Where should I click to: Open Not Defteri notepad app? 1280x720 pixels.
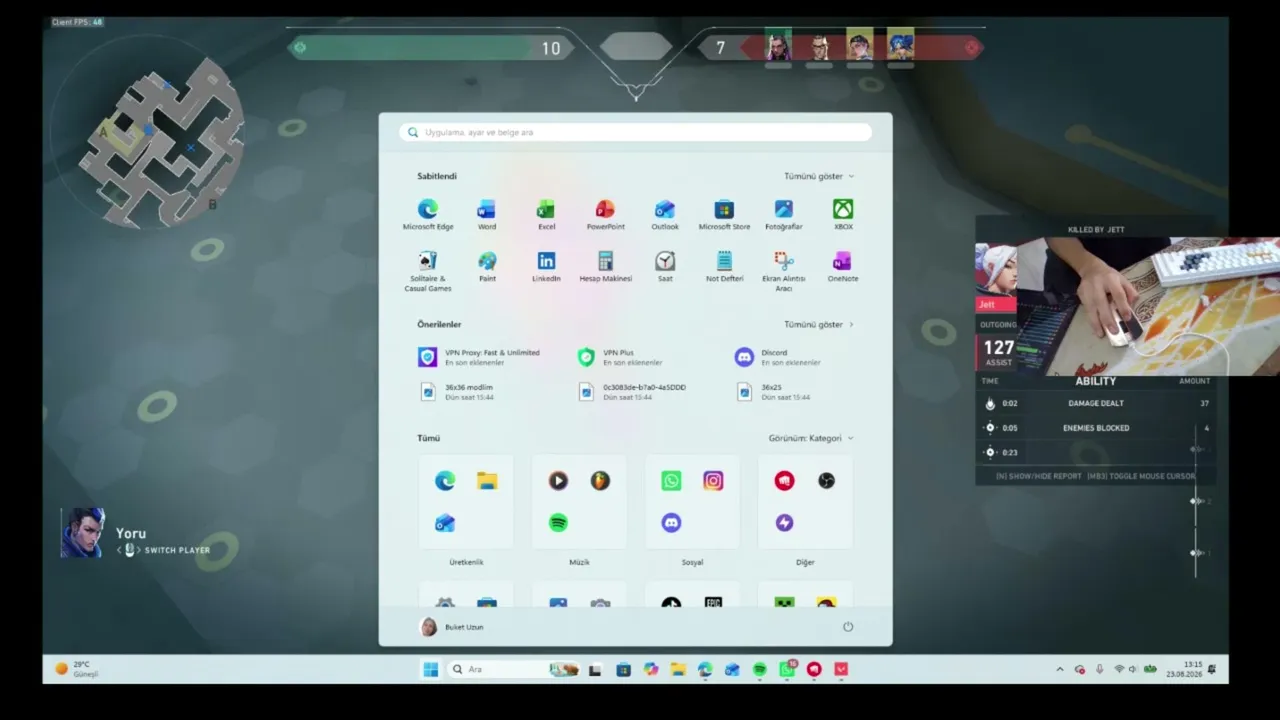724,267
